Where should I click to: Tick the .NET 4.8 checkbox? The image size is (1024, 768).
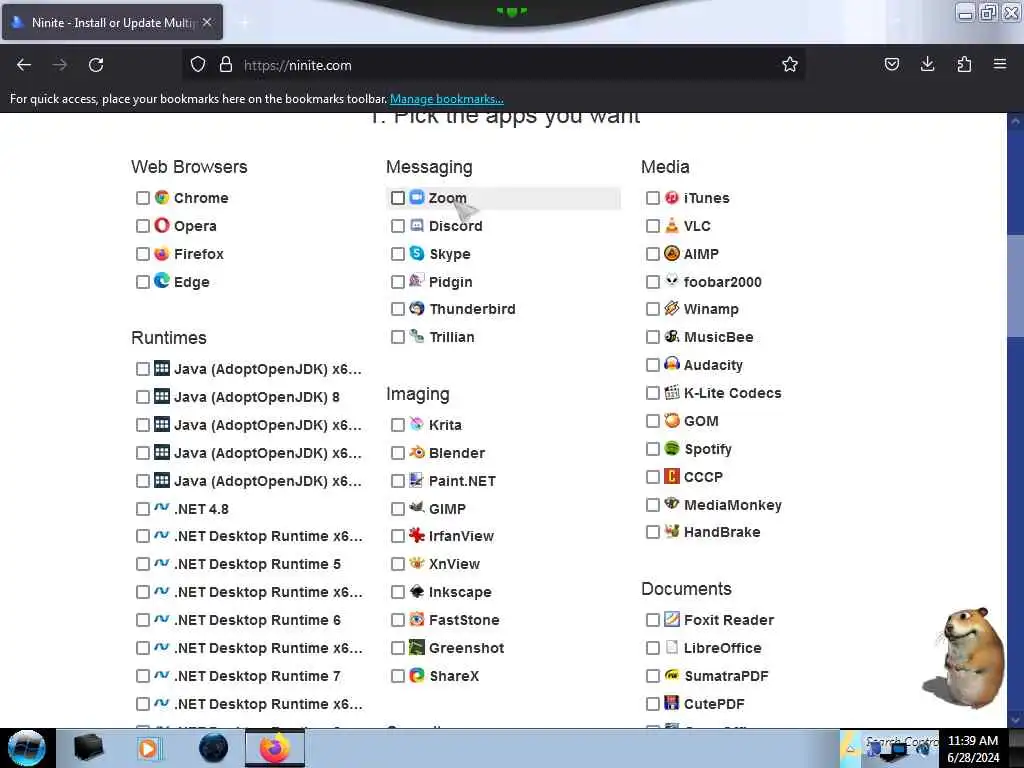pyautogui.click(x=142, y=509)
